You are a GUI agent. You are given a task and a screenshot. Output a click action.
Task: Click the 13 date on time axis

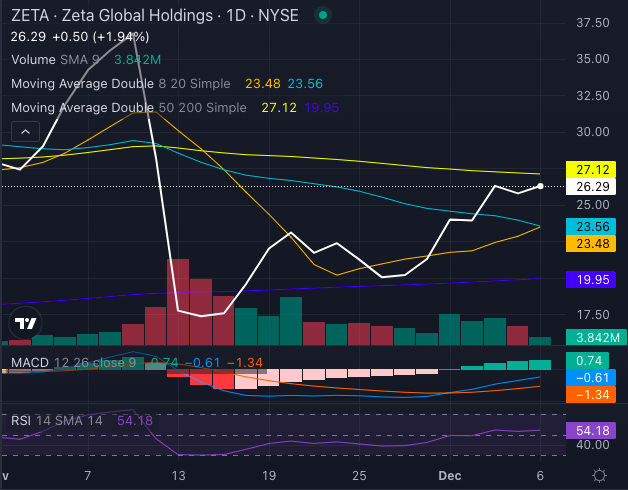180,474
